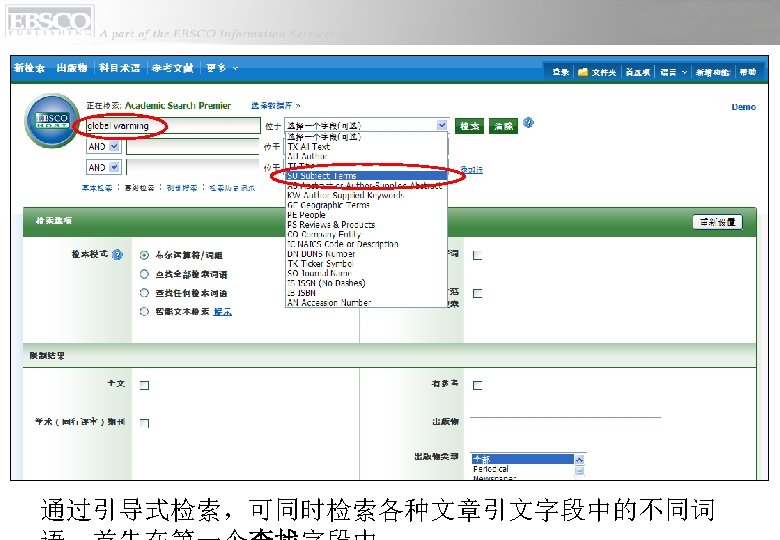Open 参考文献 in the top menu

pyautogui.click(x=172, y=68)
